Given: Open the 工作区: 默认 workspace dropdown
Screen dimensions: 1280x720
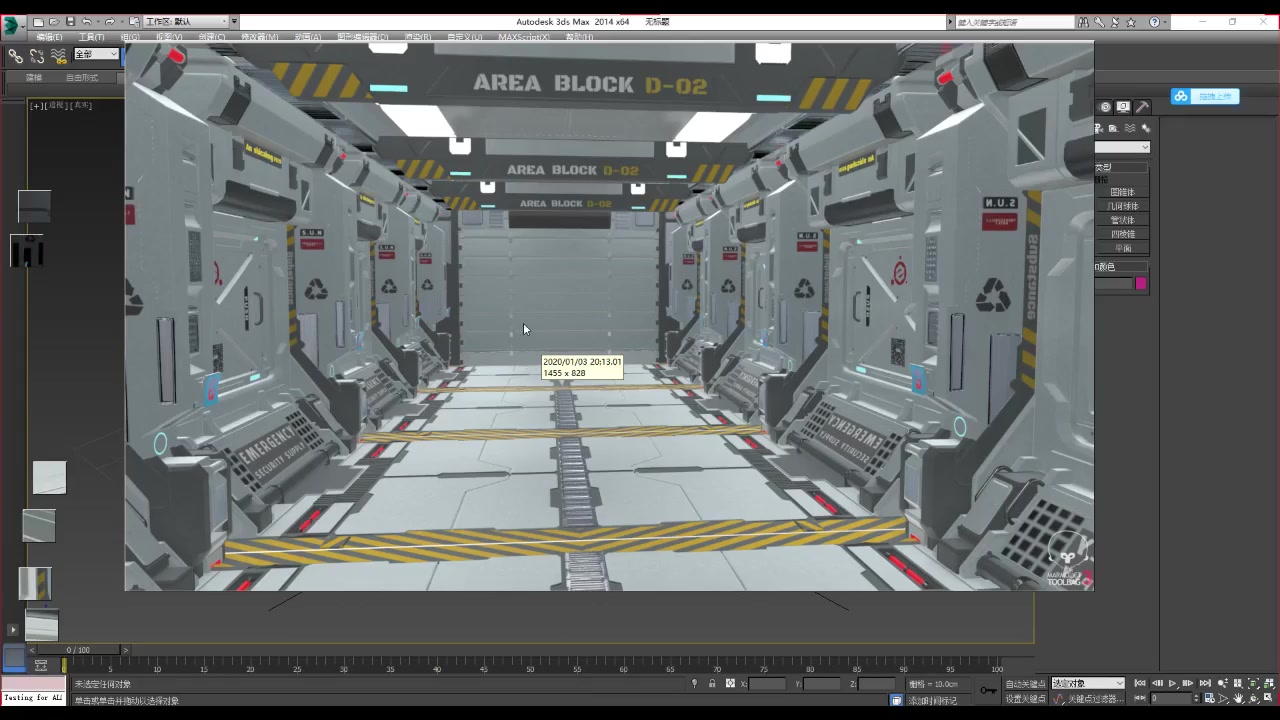Looking at the screenshot, I should pyautogui.click(x=185, y=22).
